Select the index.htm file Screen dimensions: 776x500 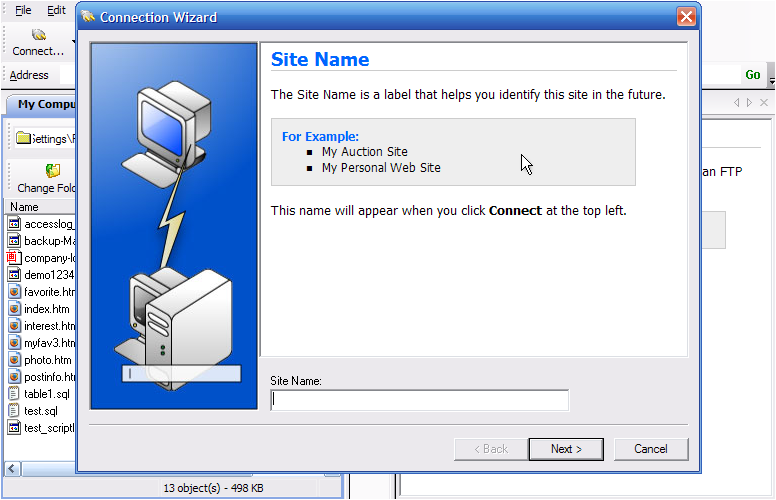click(x=48, y=309)
